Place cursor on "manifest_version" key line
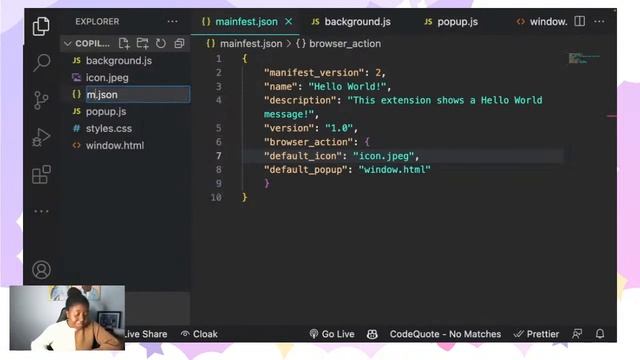The image size is (640, 360). tap(314, 73)
